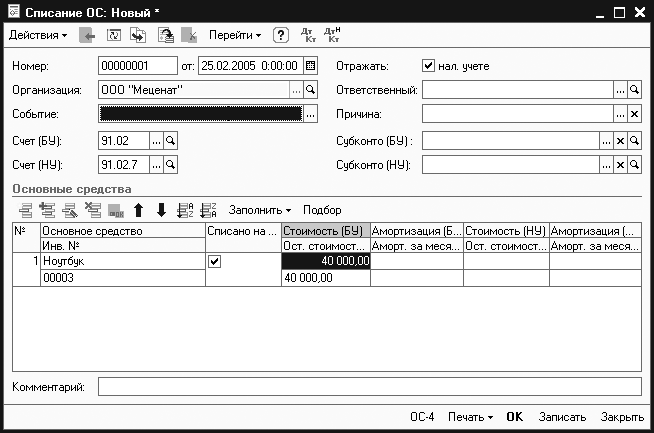Click the Подбор button
The width and height of the screenshot is (654, 433).
tap(322, 210)
